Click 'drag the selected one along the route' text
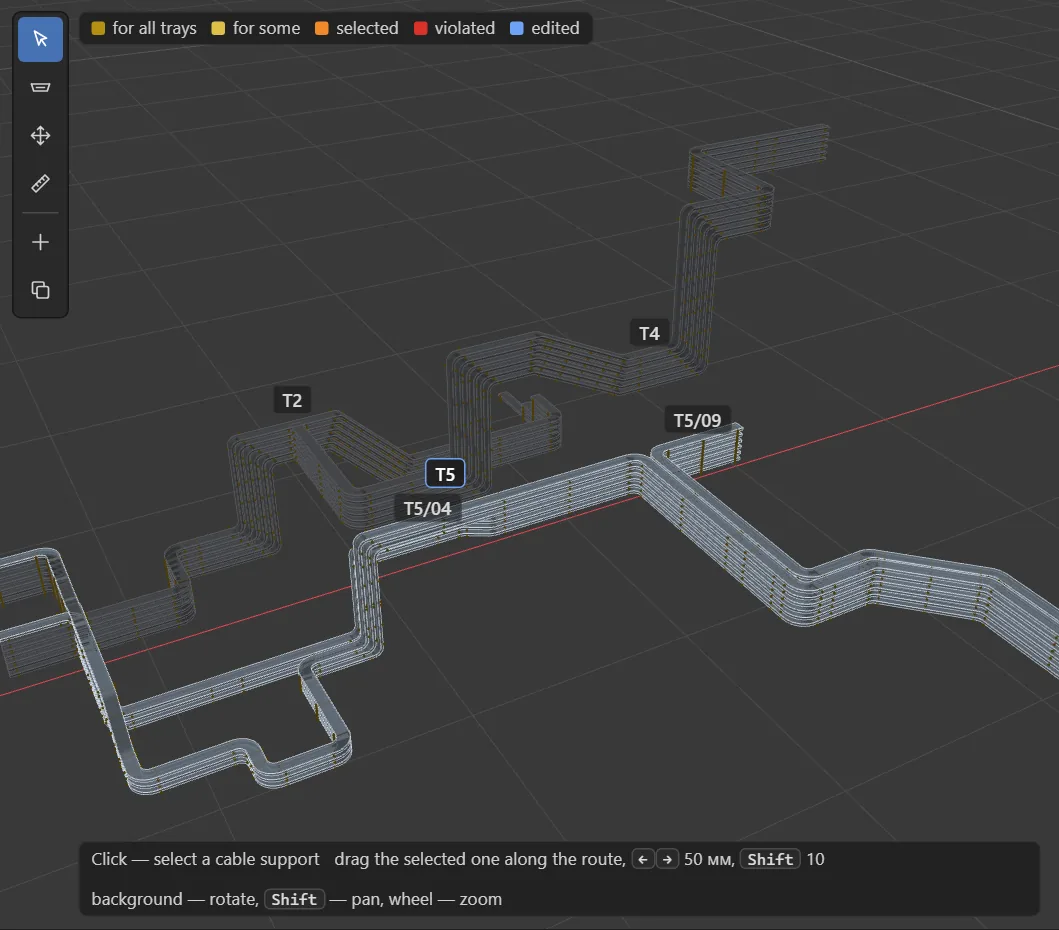The image size is (1059, 930). click(x=480, y=859)
